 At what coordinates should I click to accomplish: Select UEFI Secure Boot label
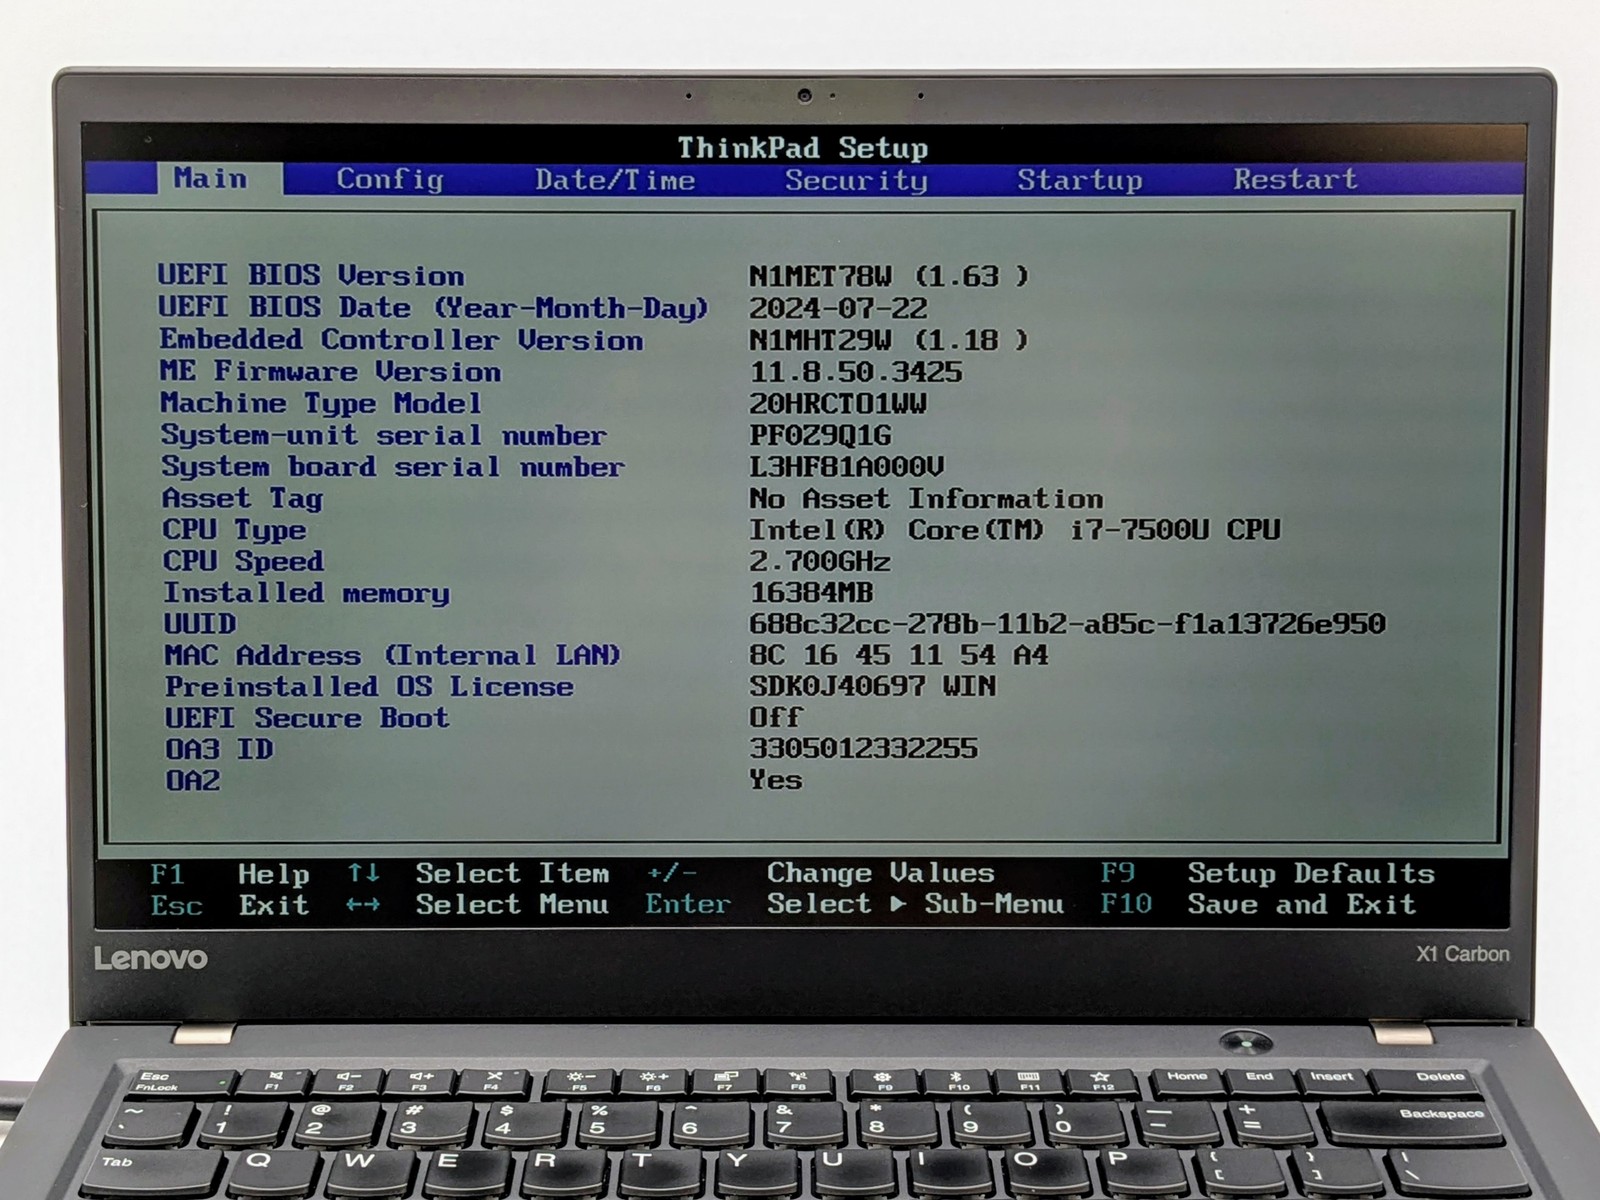(x=307, y=718)
